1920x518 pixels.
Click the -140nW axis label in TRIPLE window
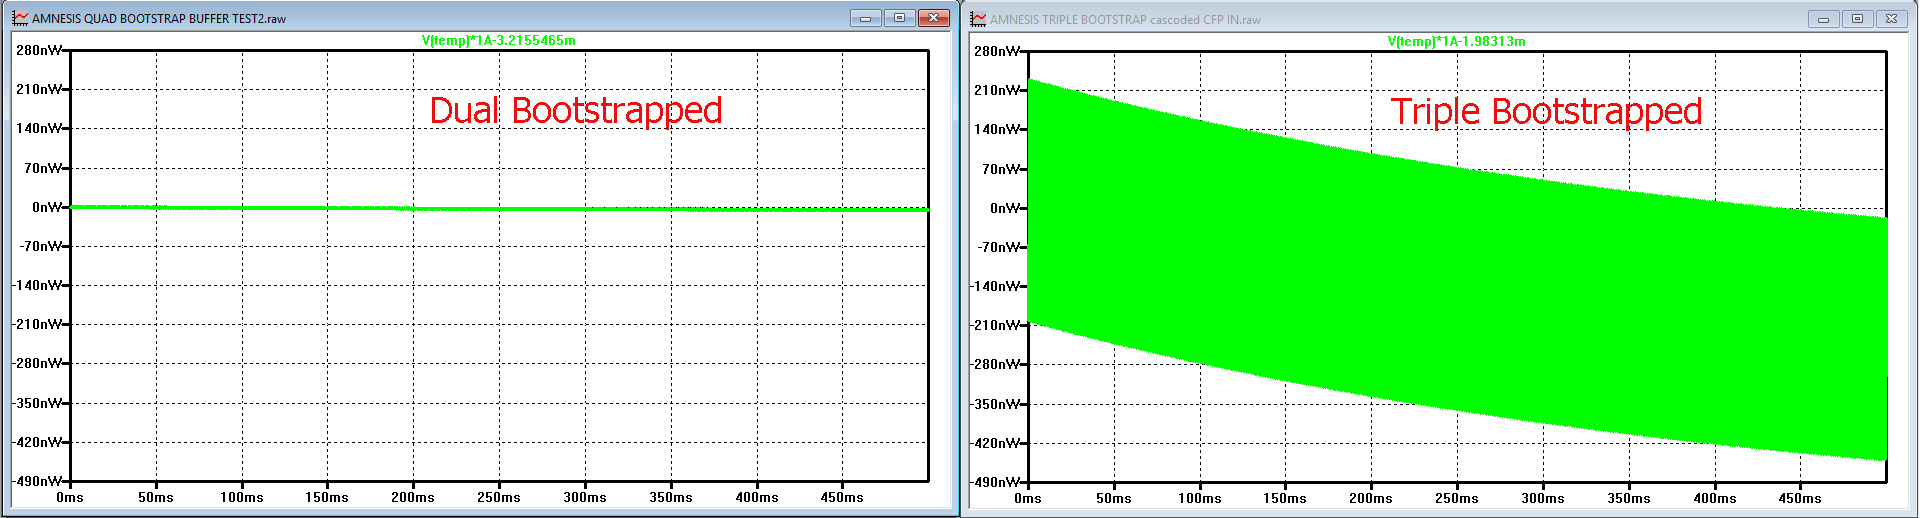(996, 286)
